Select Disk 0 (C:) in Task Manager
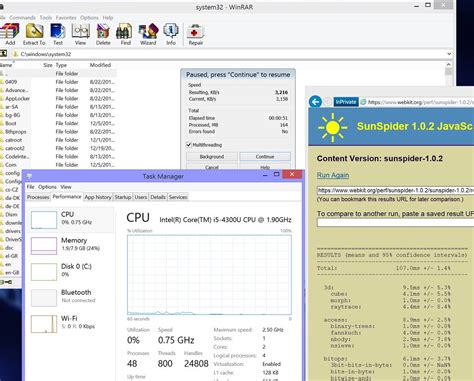 44,272
